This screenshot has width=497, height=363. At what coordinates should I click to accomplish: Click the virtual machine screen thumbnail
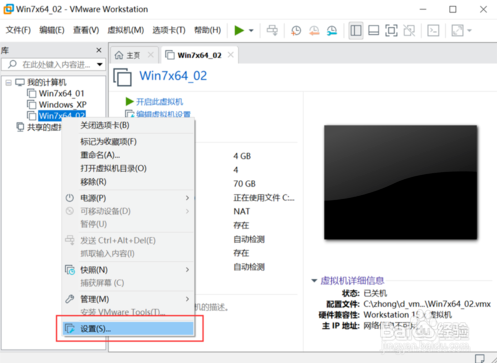[x=400, y=182]
